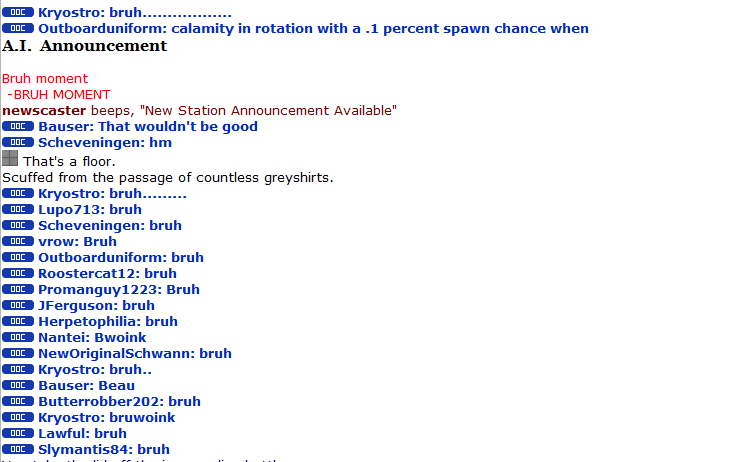Click the OOC tag beside Kryostro's bruwoink

click(x=18, y=418)
